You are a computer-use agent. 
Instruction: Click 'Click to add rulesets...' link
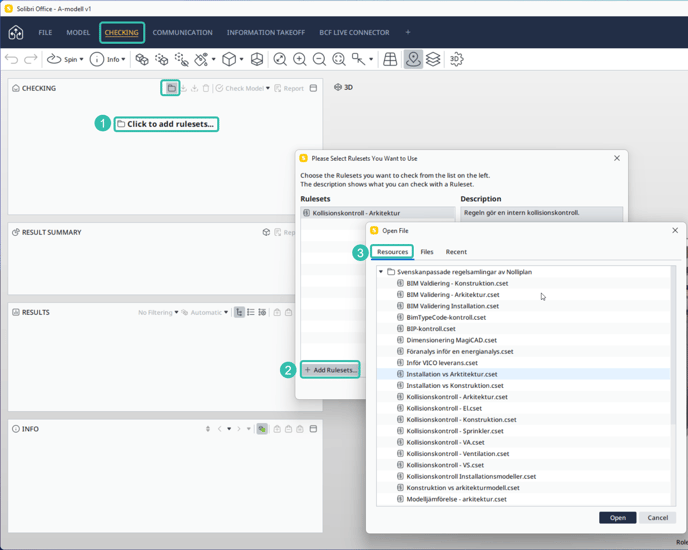(x=166, y=124)
